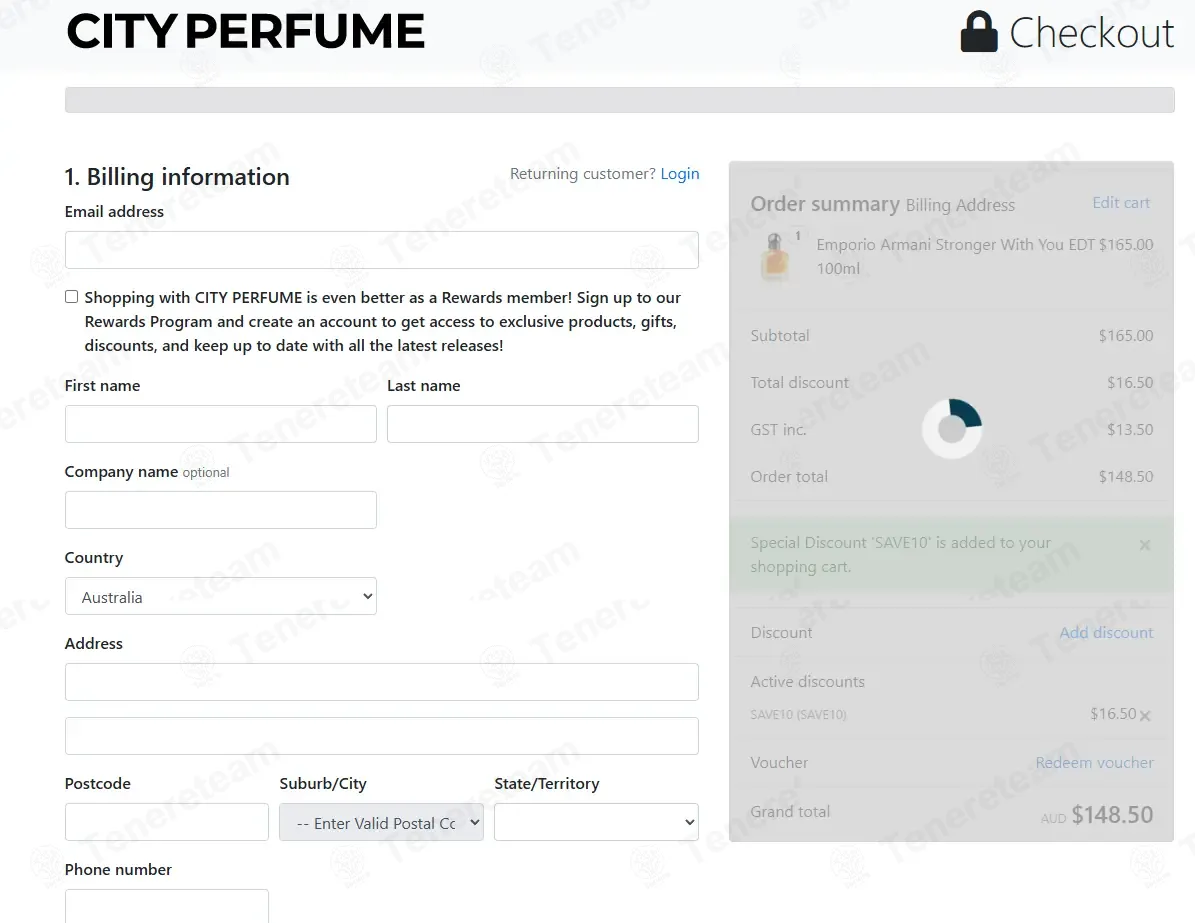Click the Add discount link
The image size is (1195, 923).
point(1106,633)
